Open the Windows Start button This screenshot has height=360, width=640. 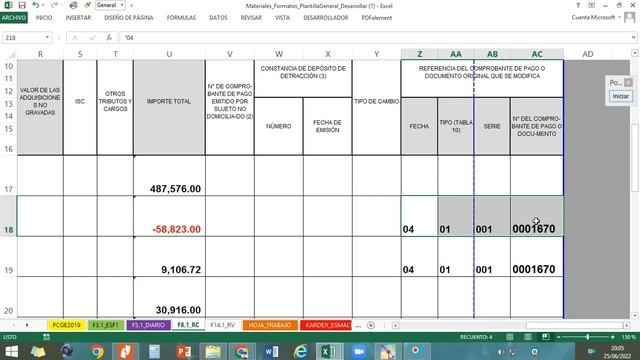point(11,351)
